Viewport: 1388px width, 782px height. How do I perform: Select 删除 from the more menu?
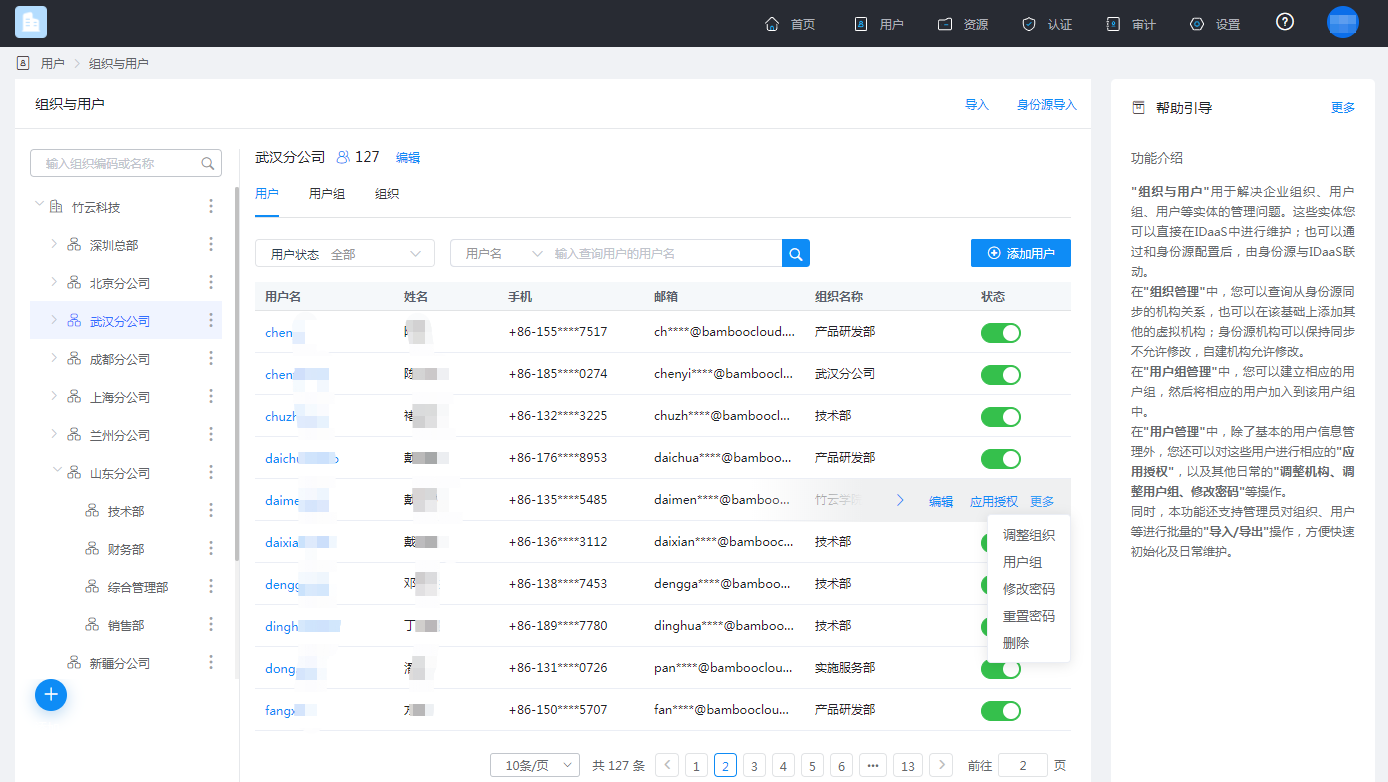1016,643
